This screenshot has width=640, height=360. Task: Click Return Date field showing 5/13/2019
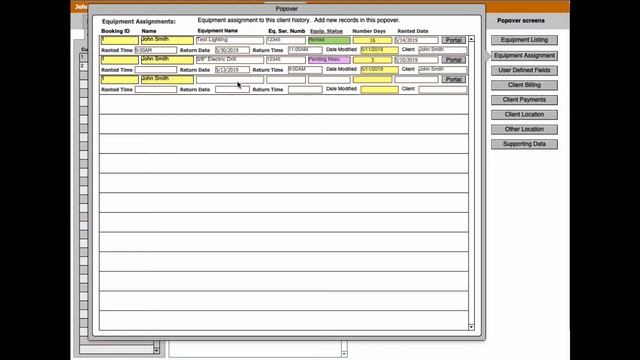[x=232, y=70]
